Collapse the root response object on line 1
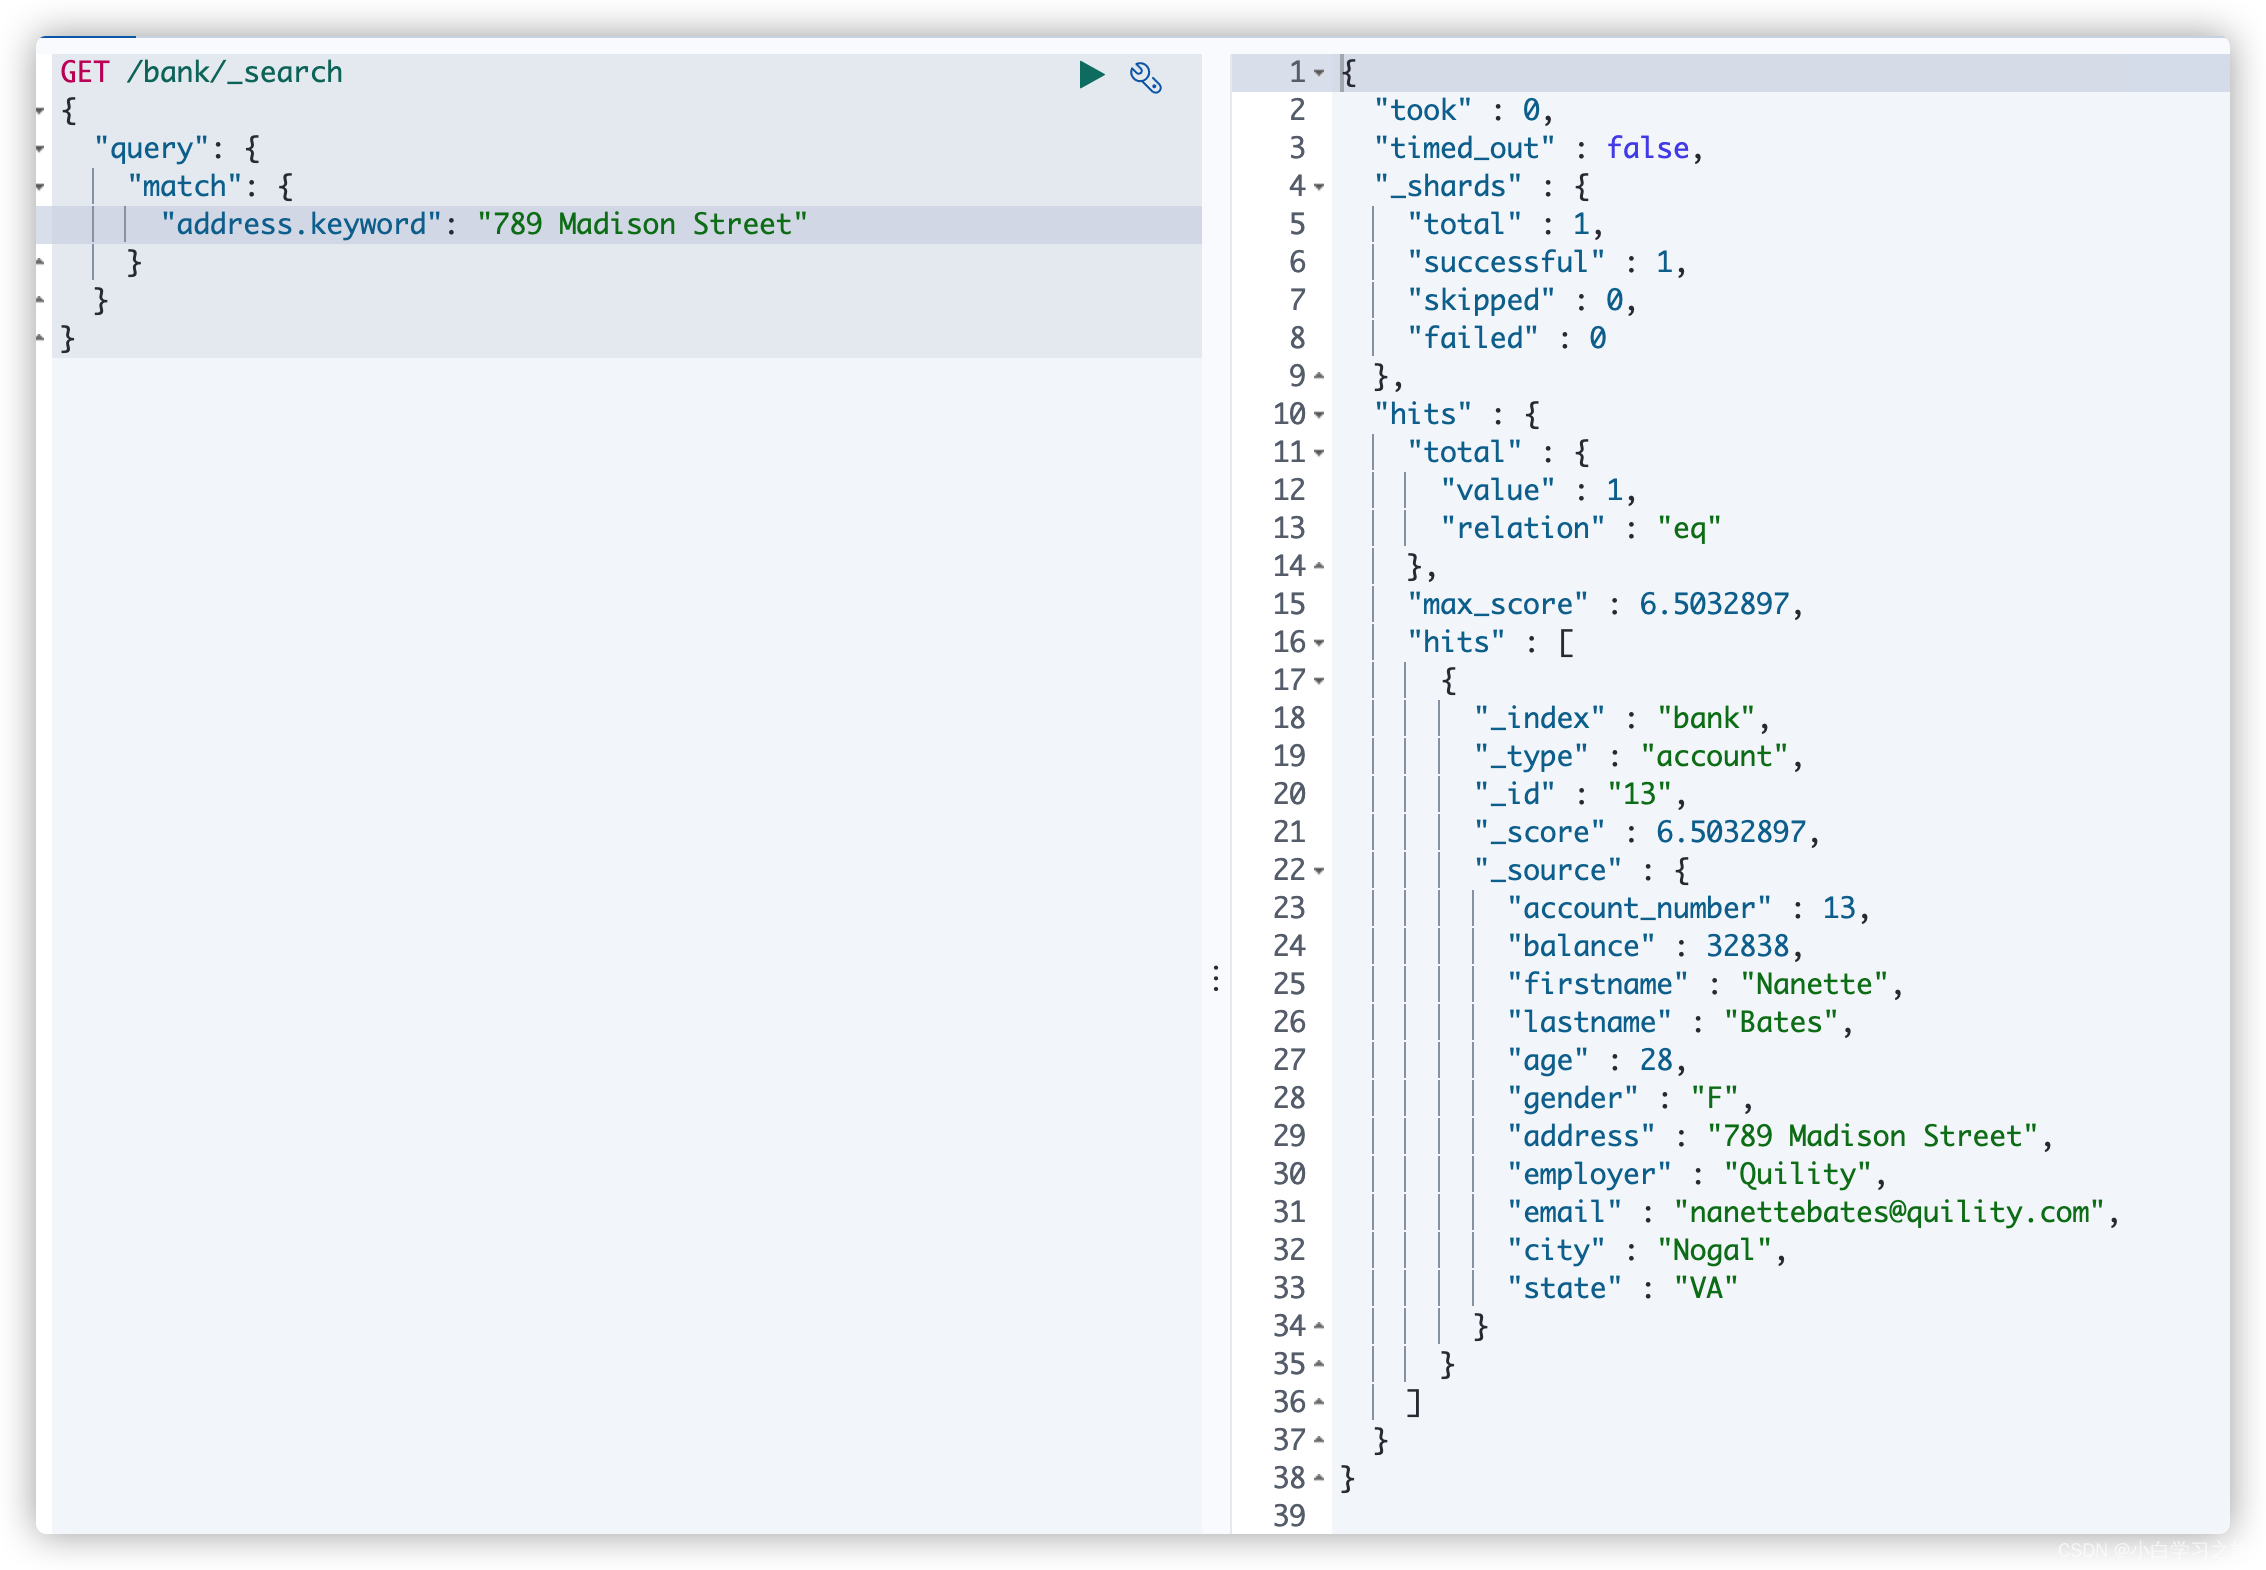Screen dimensions: 2266x1570 click(1319, 73)
